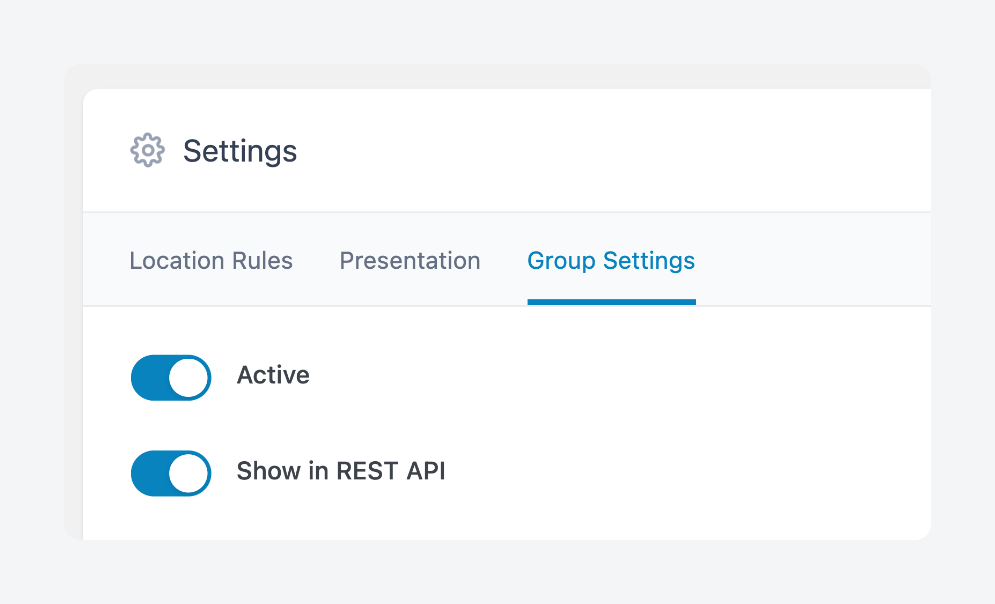The height and width of the screenshot is (604, 995).
Task: Open the Location Rules tab
Action: click(211, 261)
